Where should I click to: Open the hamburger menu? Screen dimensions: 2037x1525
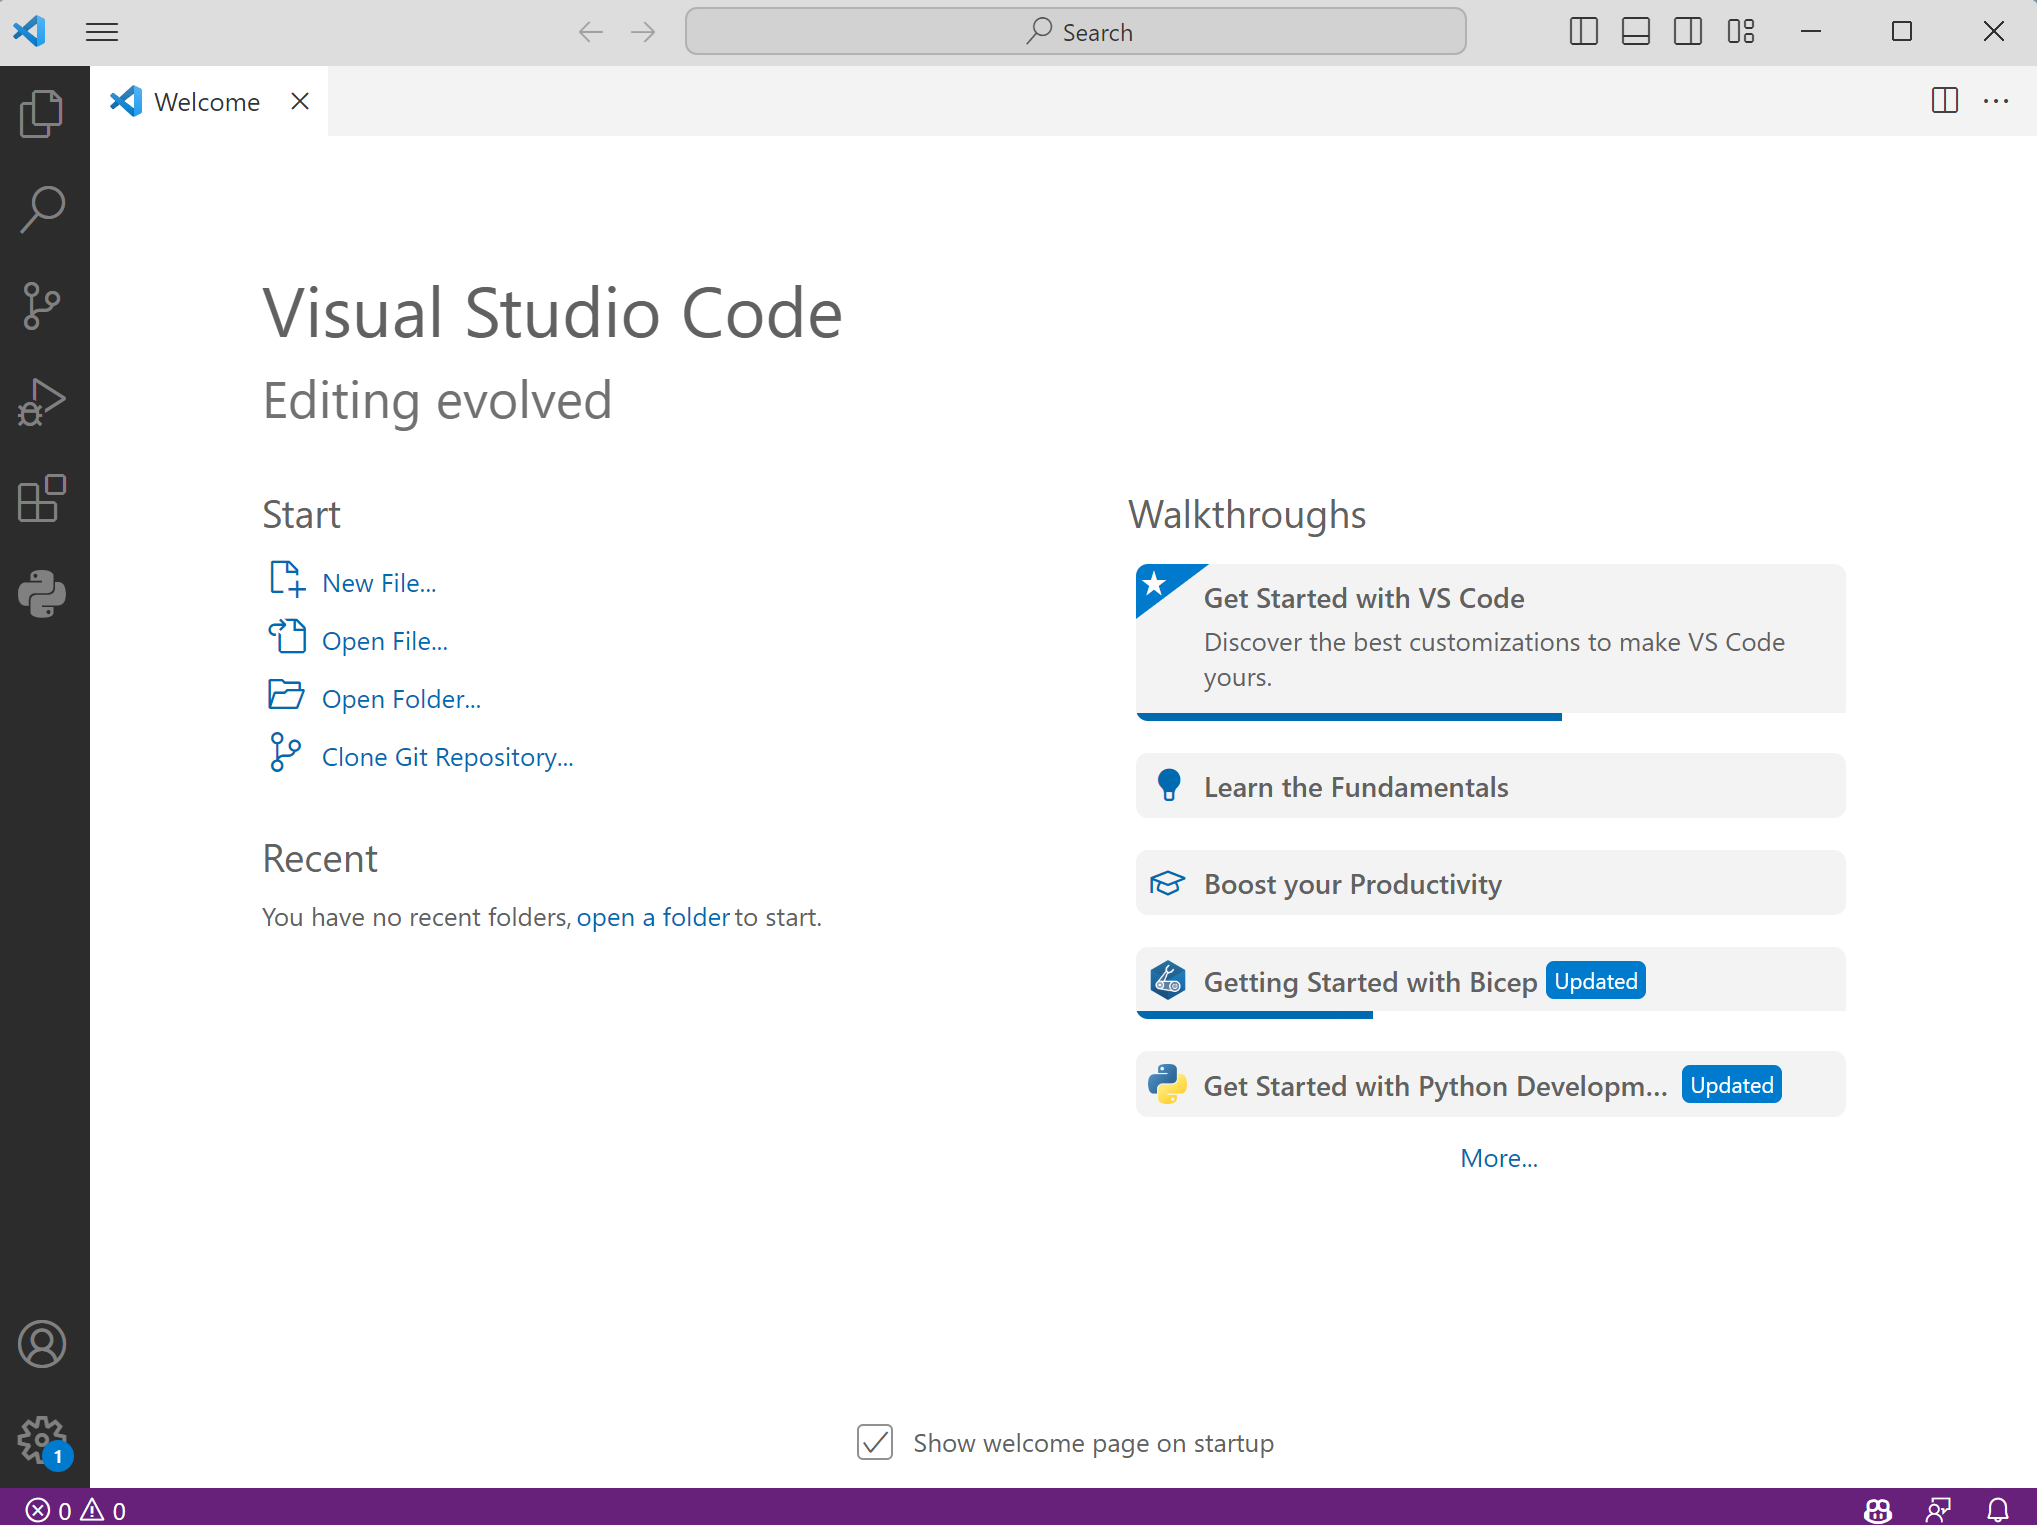101,32
